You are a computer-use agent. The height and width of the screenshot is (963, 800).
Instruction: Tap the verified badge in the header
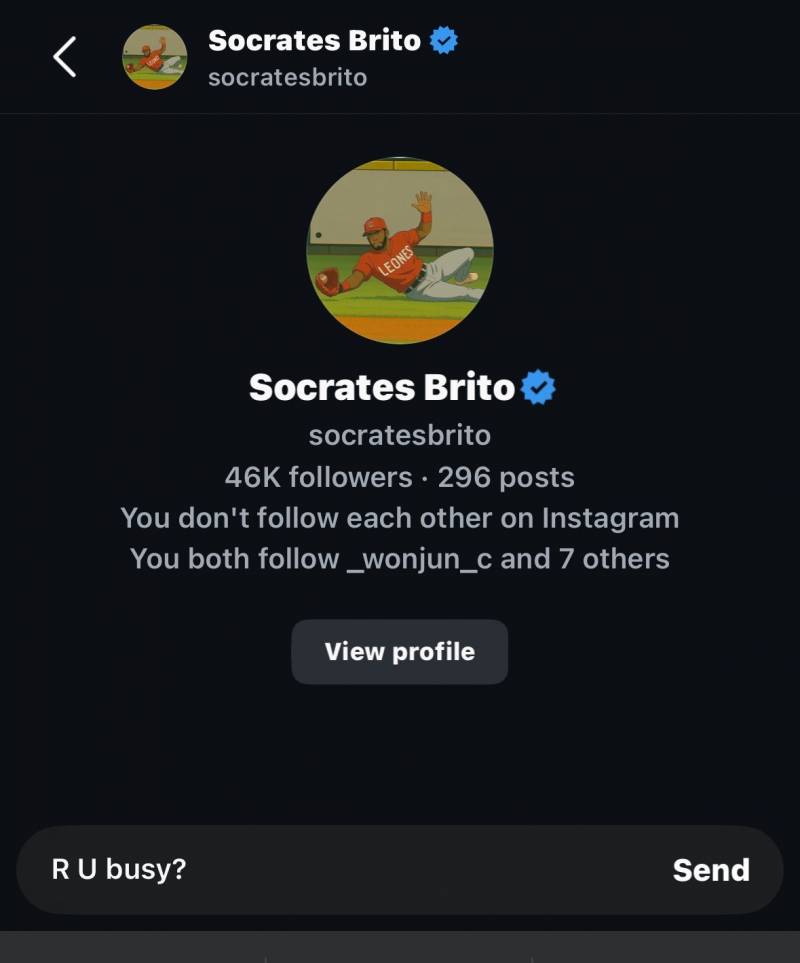443,41
